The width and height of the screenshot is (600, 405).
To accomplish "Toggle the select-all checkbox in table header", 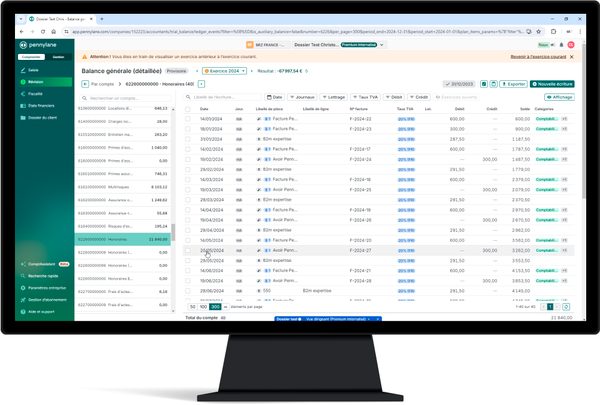I will coord(188,109).
